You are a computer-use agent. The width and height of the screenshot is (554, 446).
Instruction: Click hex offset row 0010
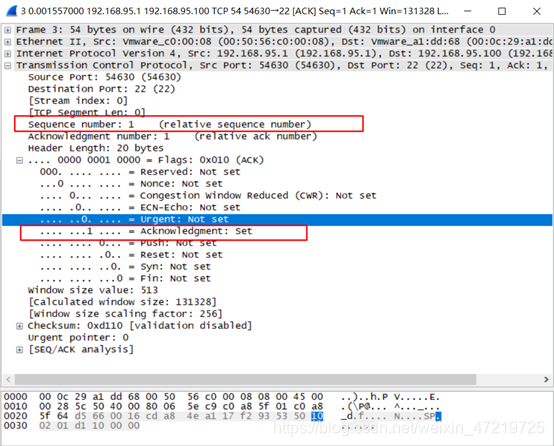pyautogui.click(x=16, y=406)
